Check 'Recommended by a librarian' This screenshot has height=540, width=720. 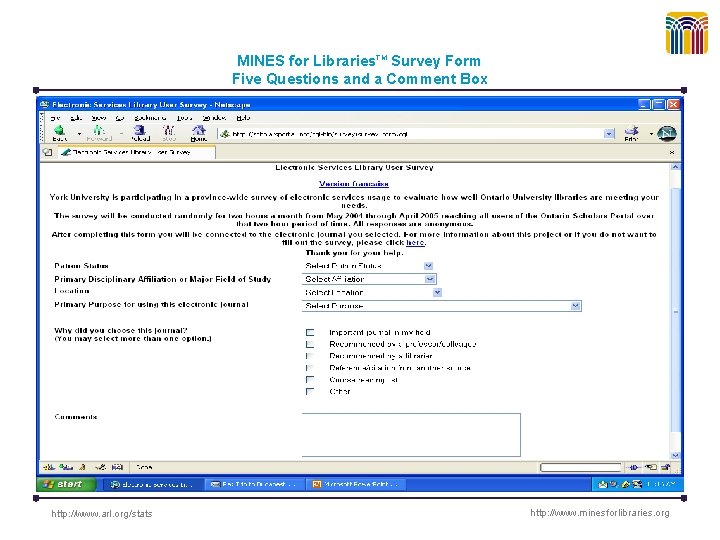click(x=310, y=356)
